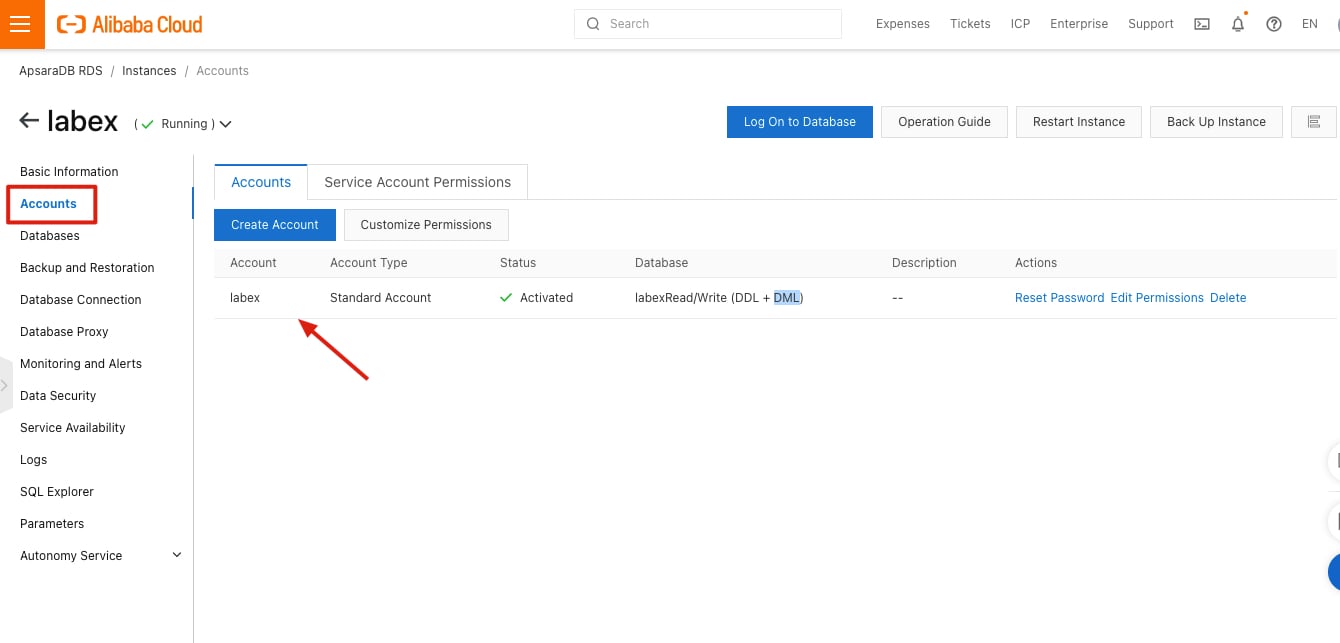Open Parameters in sidebar
1340x643 pixels.
[x=52, y=524]
